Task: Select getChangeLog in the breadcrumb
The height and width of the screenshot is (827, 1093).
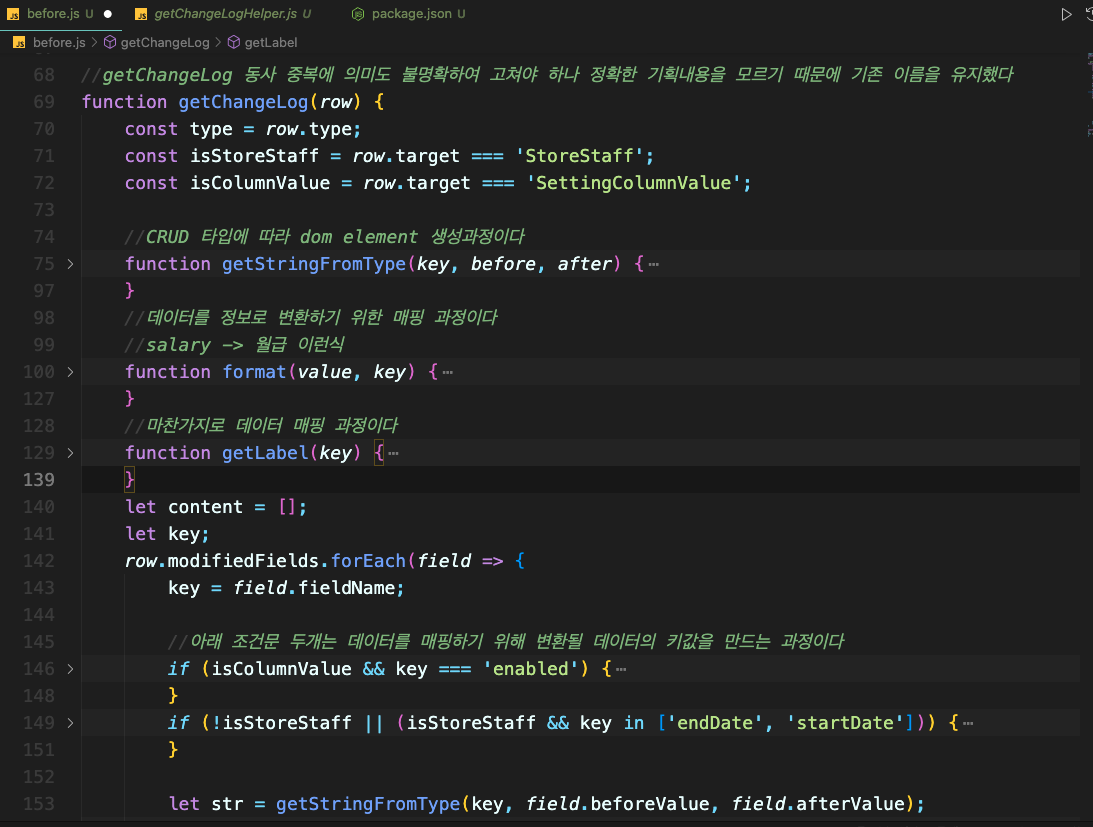Action: 165,43
